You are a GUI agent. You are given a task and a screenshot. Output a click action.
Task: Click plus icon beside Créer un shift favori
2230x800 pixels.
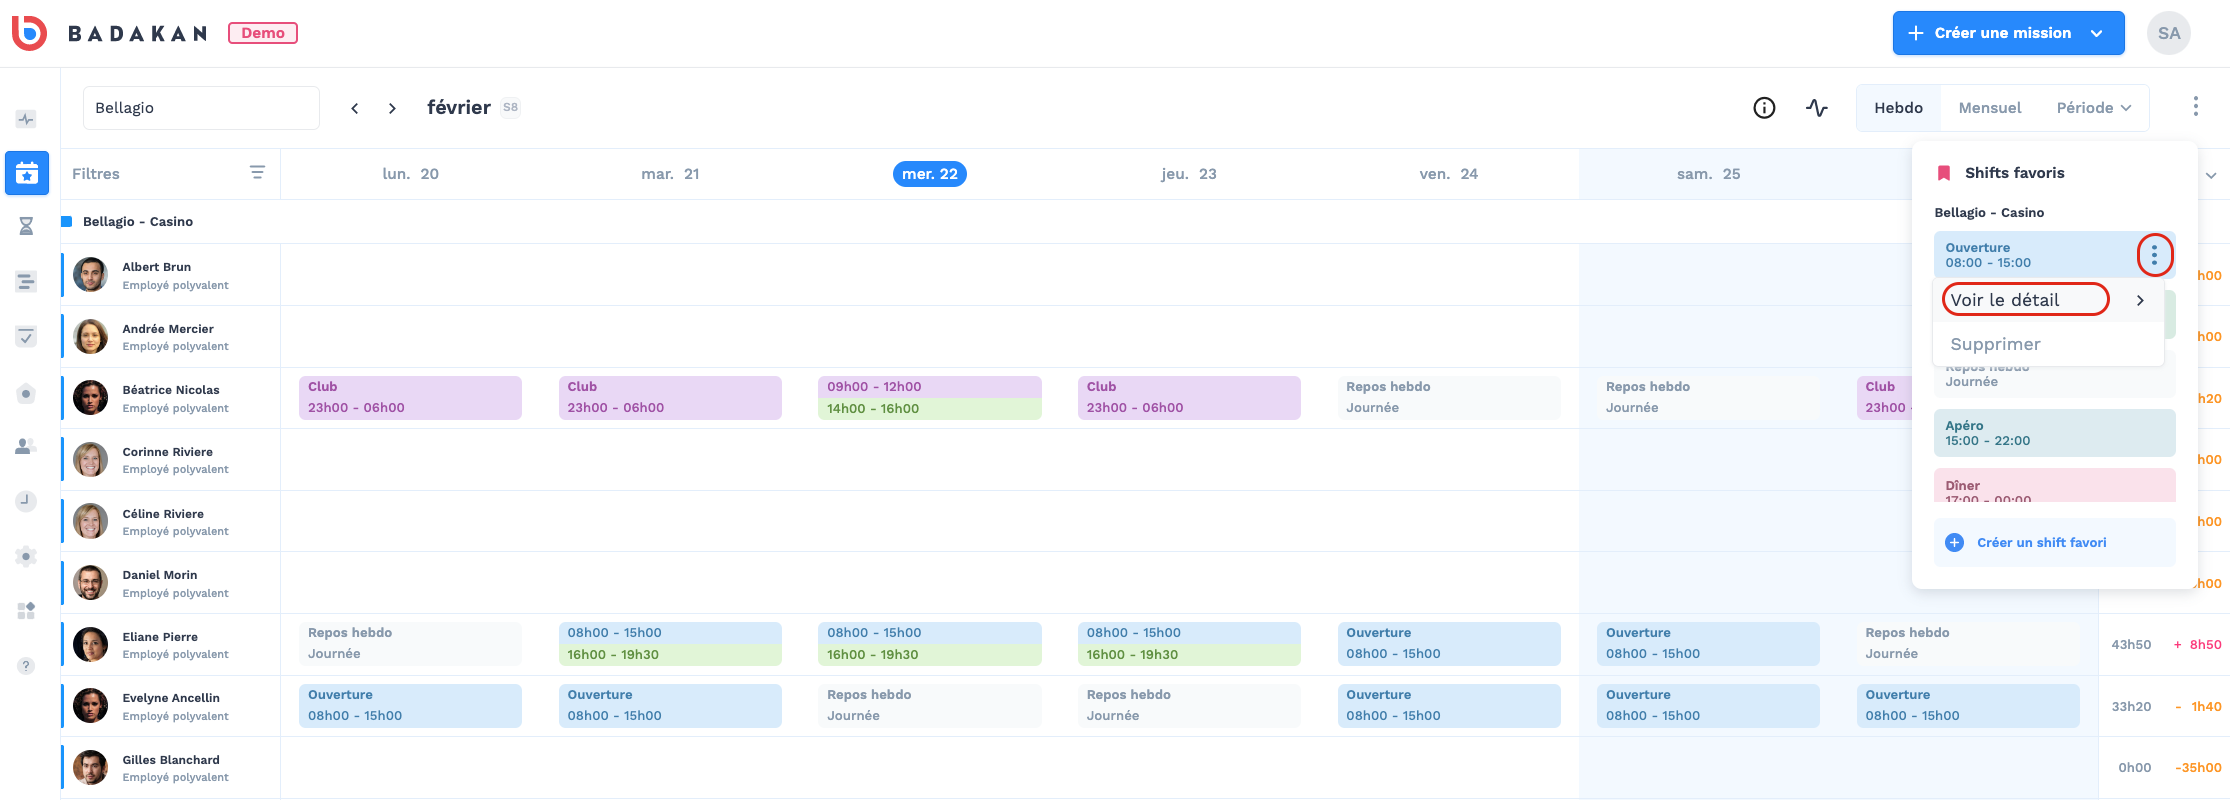point(1954,542)
